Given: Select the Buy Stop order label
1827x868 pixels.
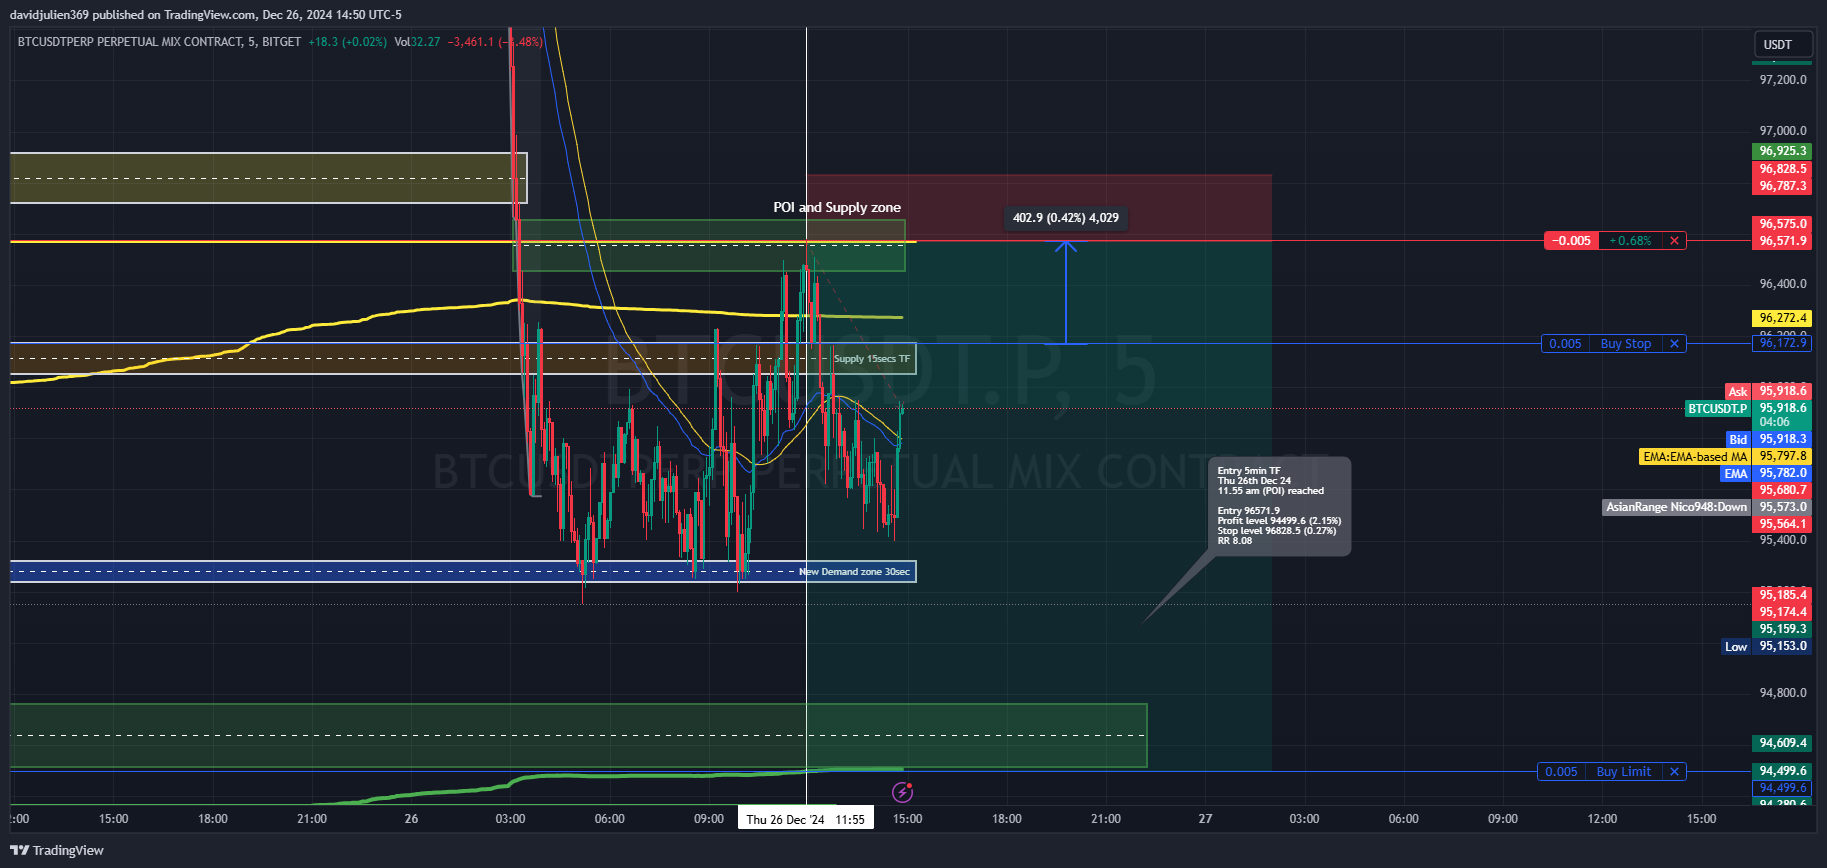Looking at the screenshot, I should (1625, 344).
